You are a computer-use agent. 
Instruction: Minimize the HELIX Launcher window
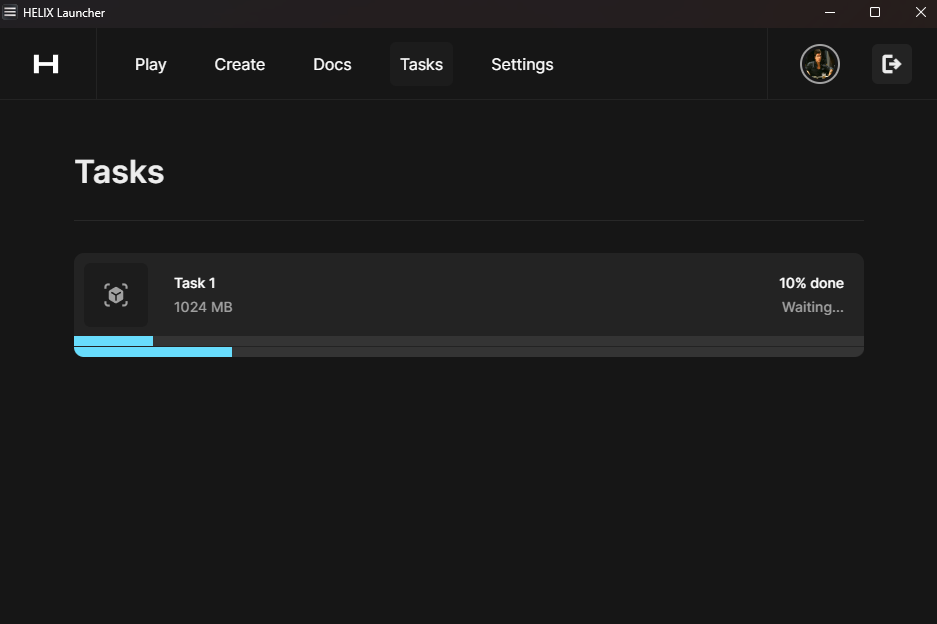tap(830, 12)
